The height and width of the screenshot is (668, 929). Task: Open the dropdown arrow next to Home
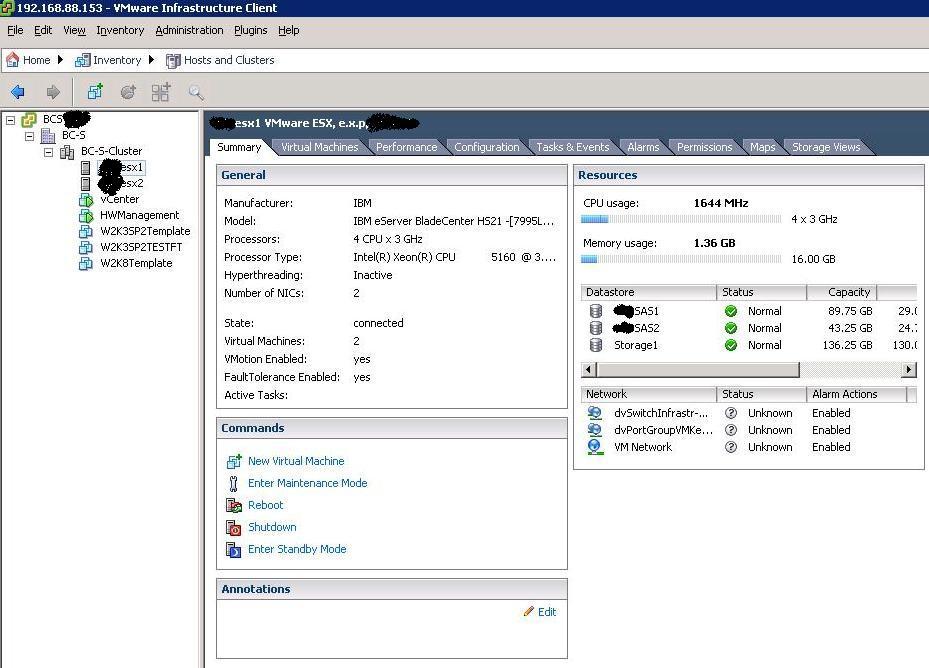tap(60, 60)
